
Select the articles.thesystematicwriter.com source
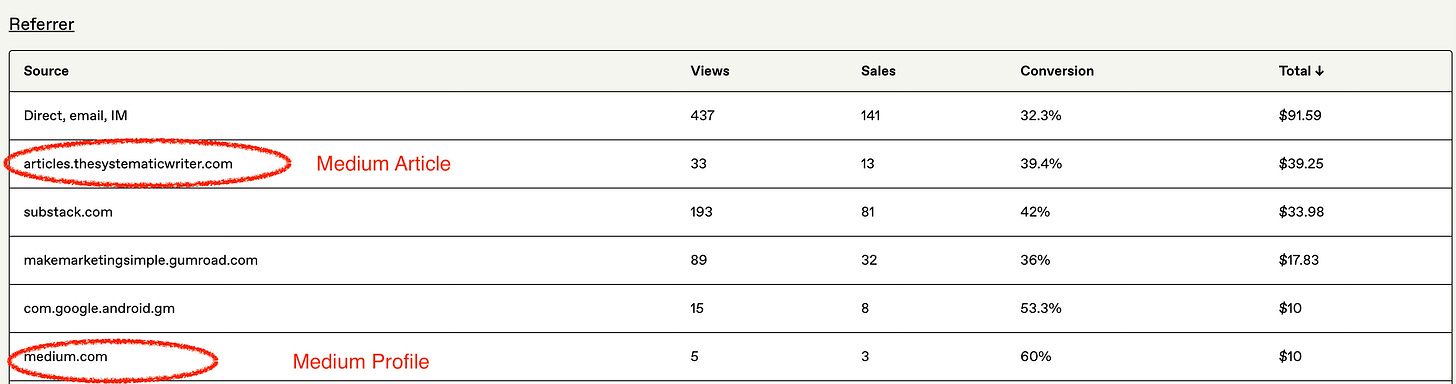pyautogui.click(x=128, y=163)
